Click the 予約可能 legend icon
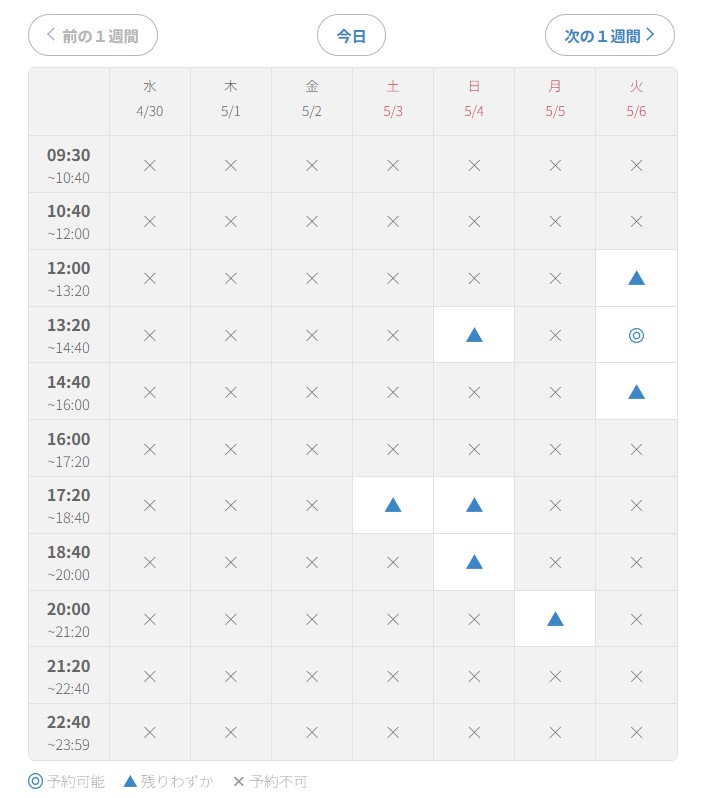 35,781
